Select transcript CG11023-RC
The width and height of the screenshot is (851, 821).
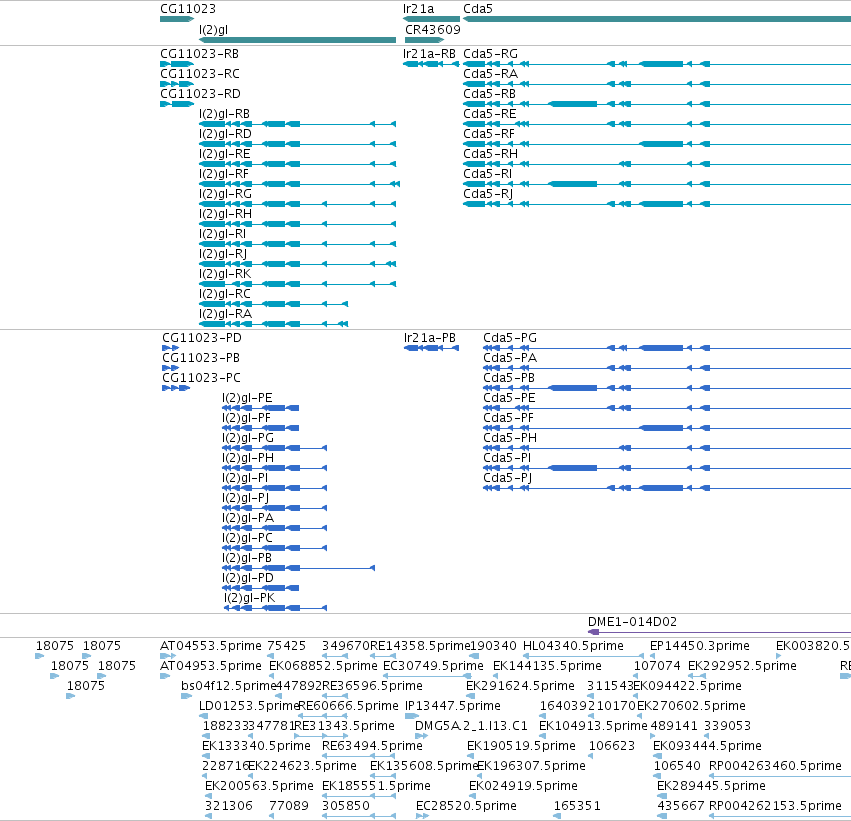click(177, 84)
